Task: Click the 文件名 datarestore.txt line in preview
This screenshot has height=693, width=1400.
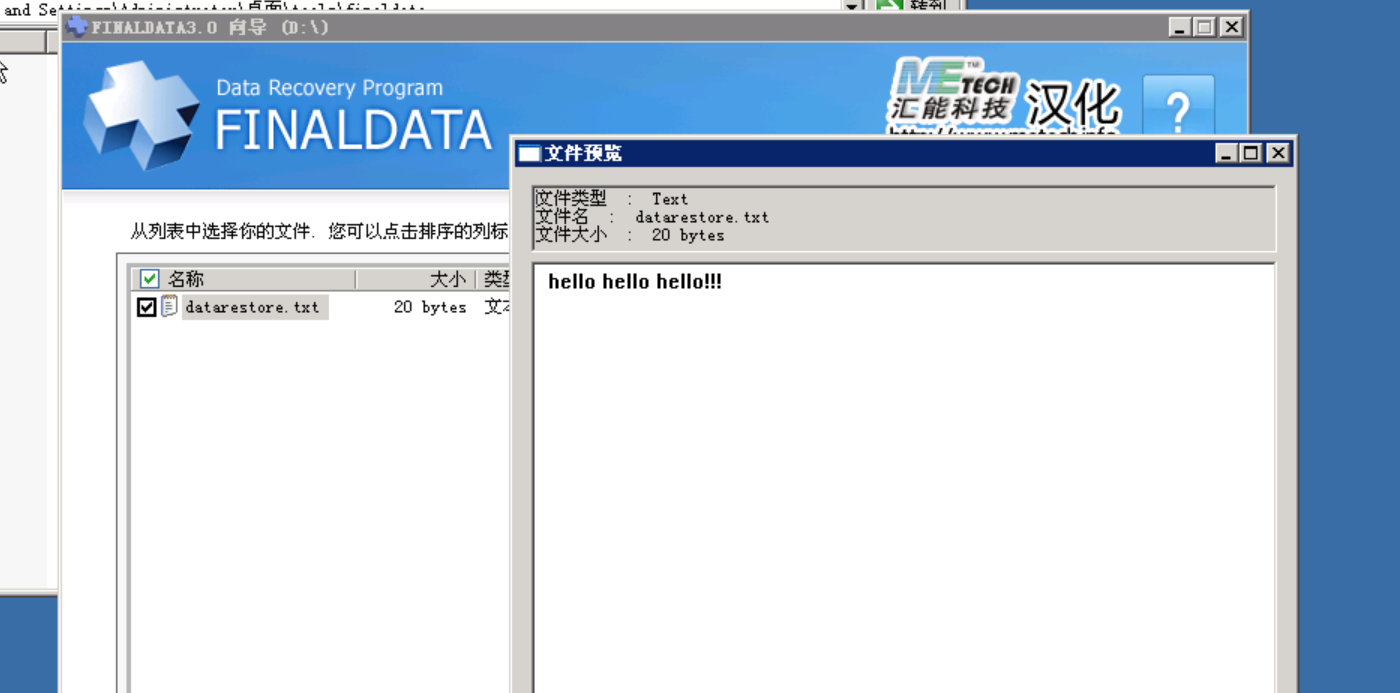Action: pyautogui.click(x=652, y=217)
